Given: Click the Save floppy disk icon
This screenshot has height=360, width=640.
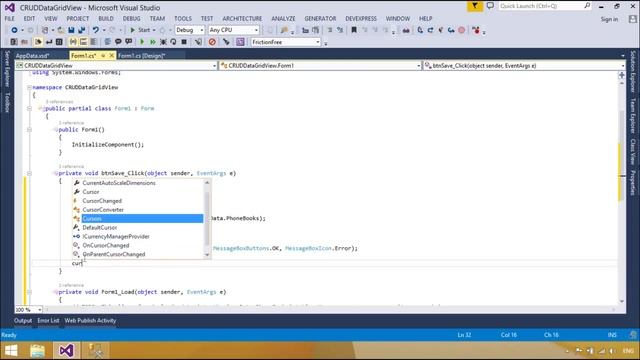Looking at the screenshot, I should [71, 30].
